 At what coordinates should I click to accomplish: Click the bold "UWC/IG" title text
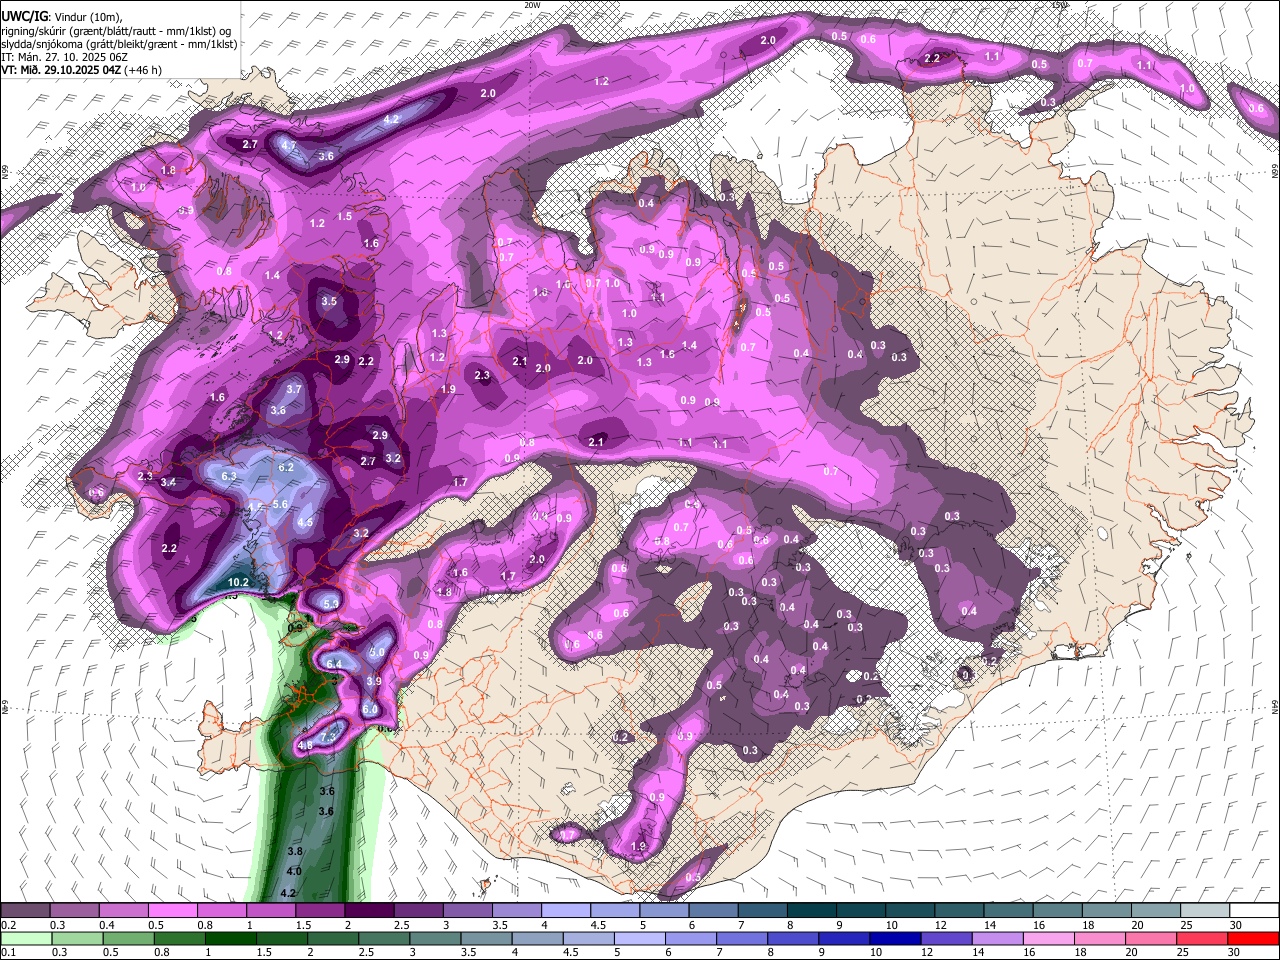tap(24, 16)
